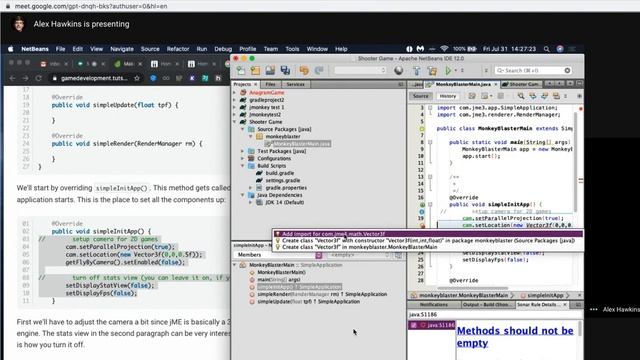
Task: Open the Debug menu in the menu bar
Action: click(x=223, y=49)
